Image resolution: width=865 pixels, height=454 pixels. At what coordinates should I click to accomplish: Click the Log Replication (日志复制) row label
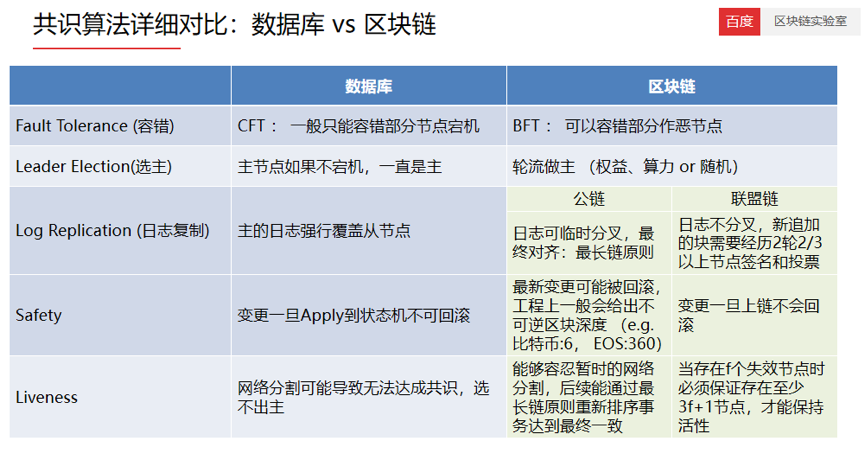tap(120, 231)
